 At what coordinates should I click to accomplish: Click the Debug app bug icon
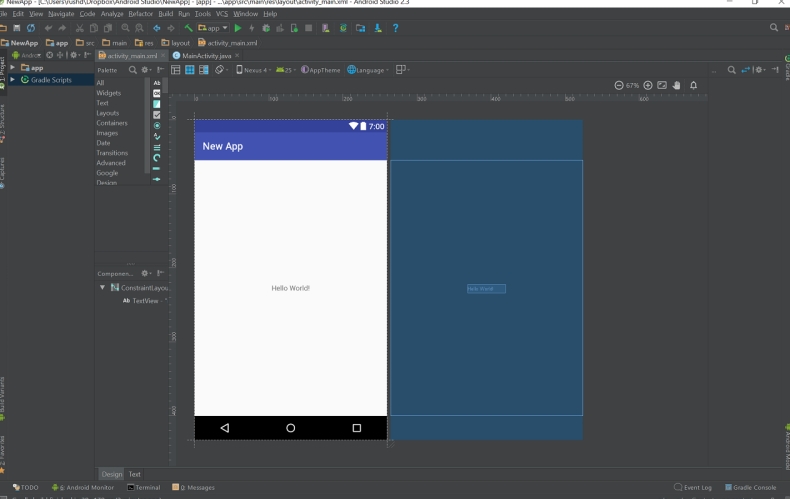coord(266,28)
